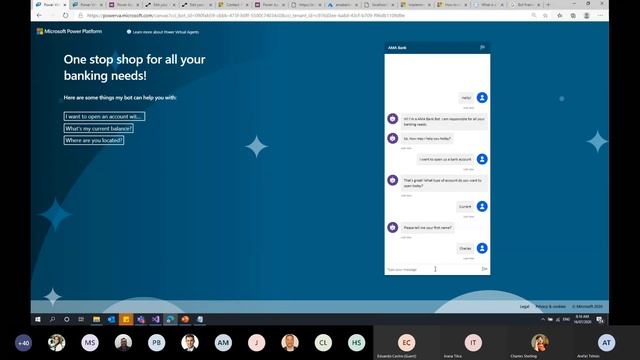Open File Explorer from the taskbar
640x360 pixels.
(x=96, y=319)
